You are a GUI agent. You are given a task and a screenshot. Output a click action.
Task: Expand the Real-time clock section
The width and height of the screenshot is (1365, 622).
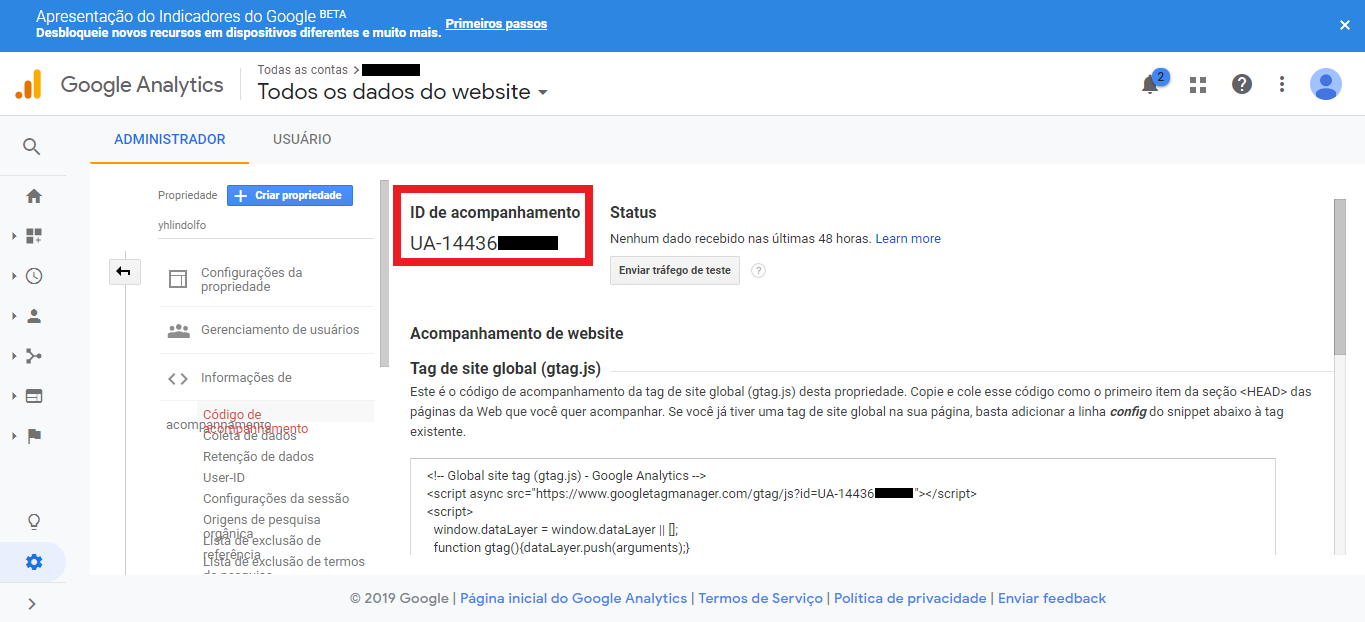pos(34,276)
